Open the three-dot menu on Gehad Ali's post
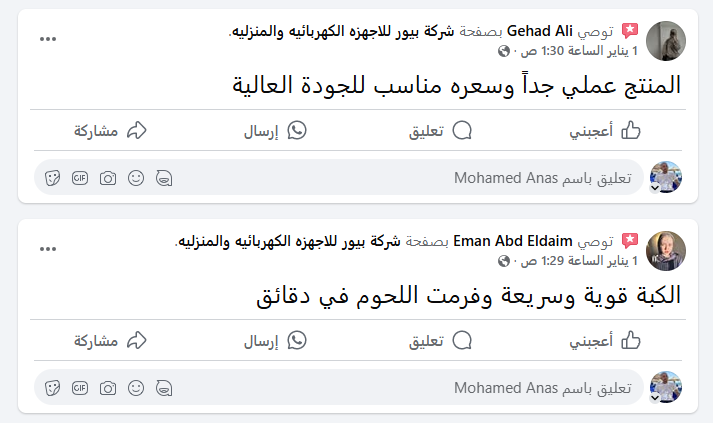The image size is (713, 423). [48, 39]
